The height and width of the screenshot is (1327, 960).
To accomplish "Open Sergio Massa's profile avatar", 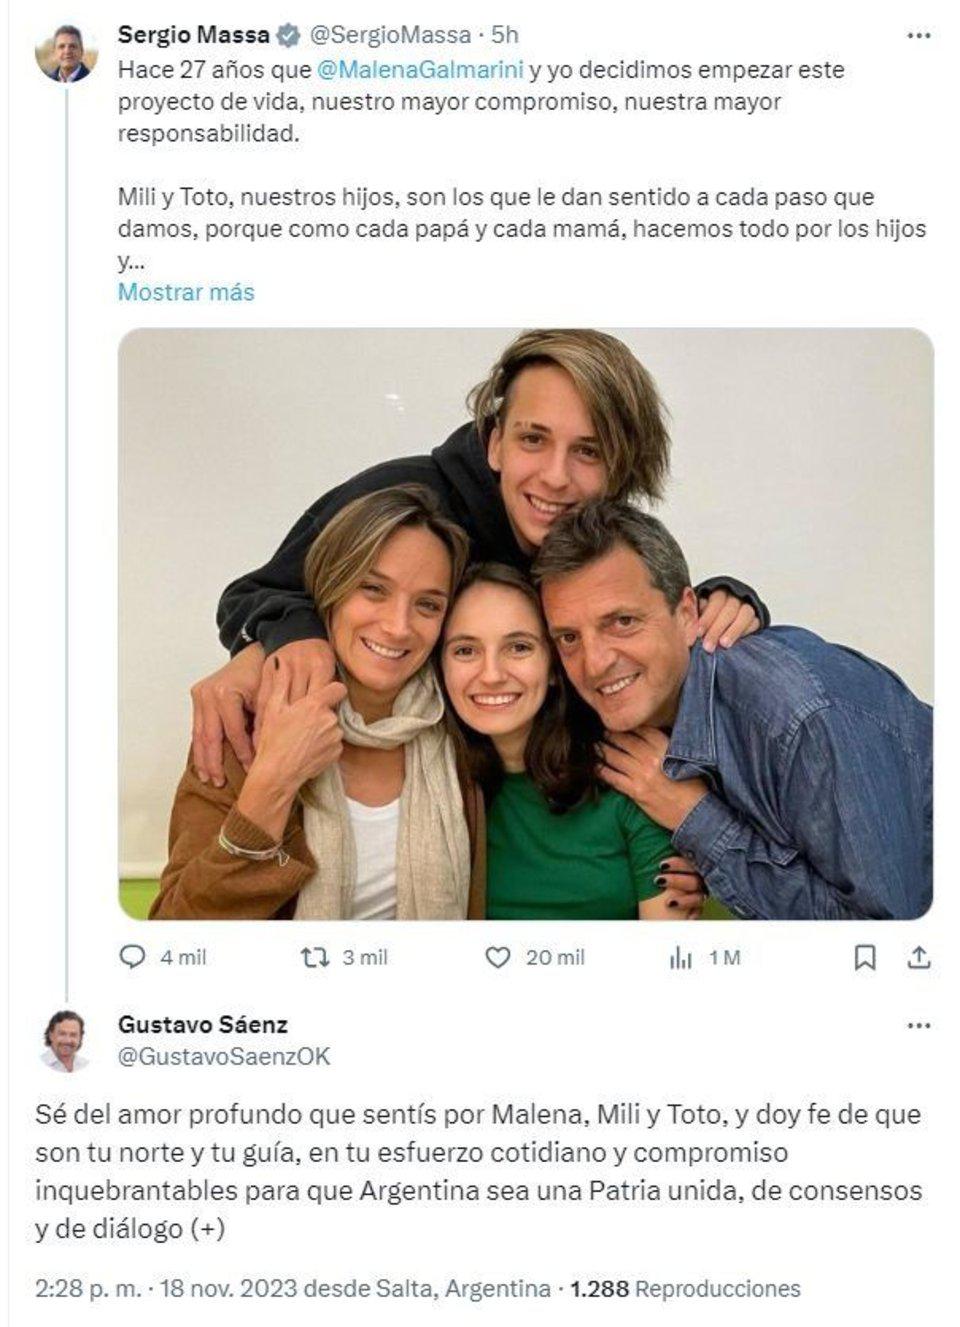I will click(x=66, y=53).
